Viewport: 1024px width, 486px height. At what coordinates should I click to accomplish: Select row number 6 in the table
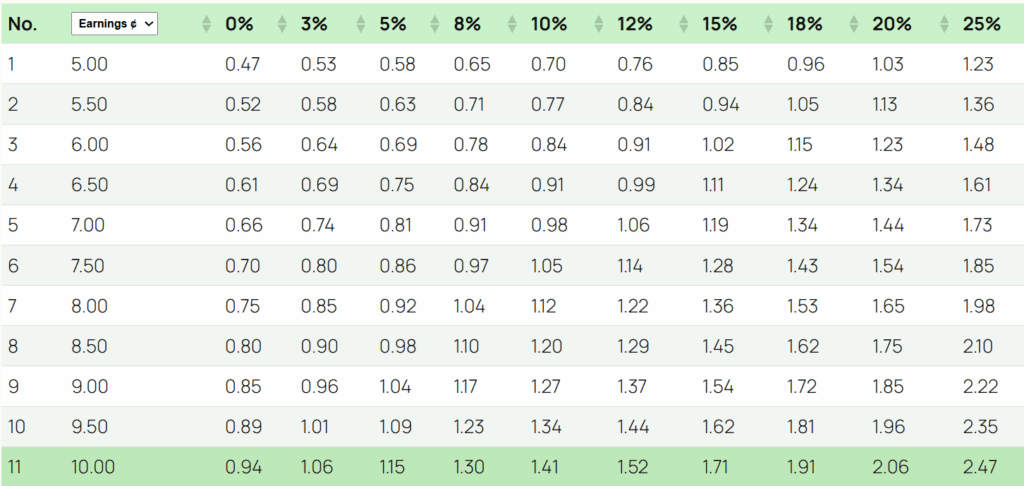point(14,266)
